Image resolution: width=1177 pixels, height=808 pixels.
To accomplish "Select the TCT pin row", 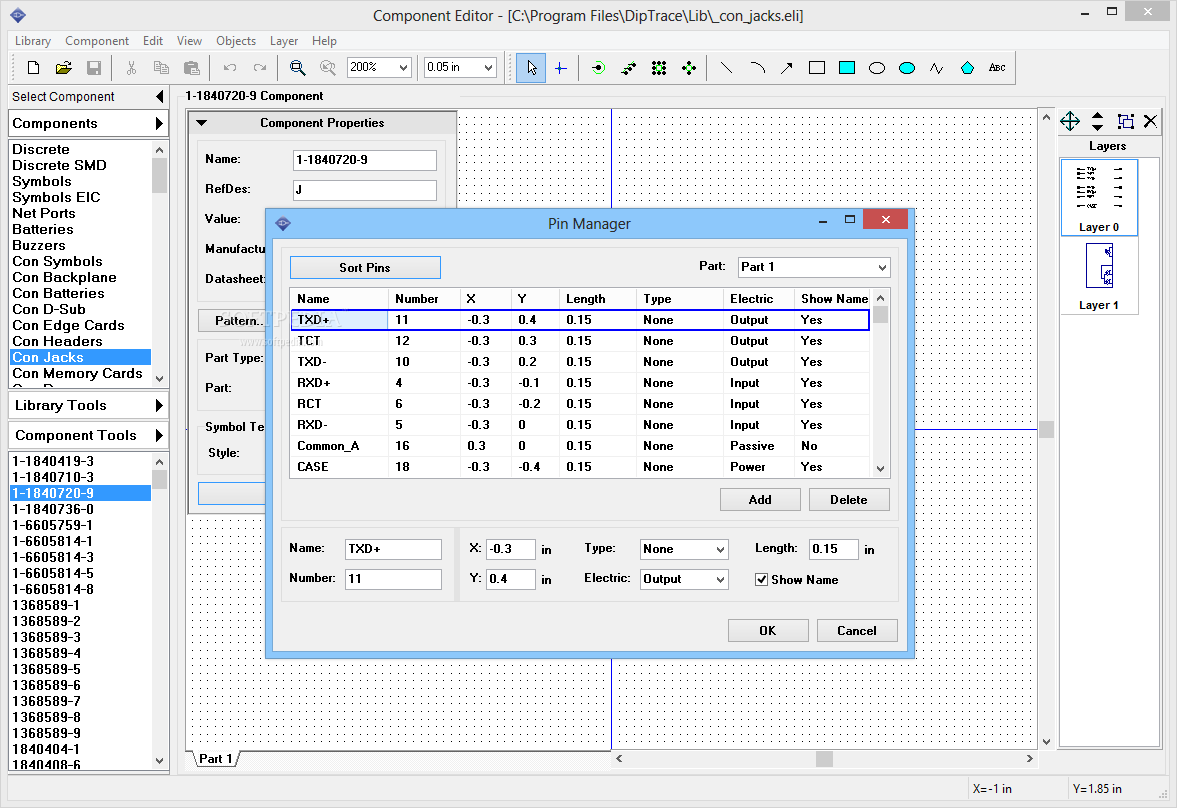I will [x=579, y=341].
